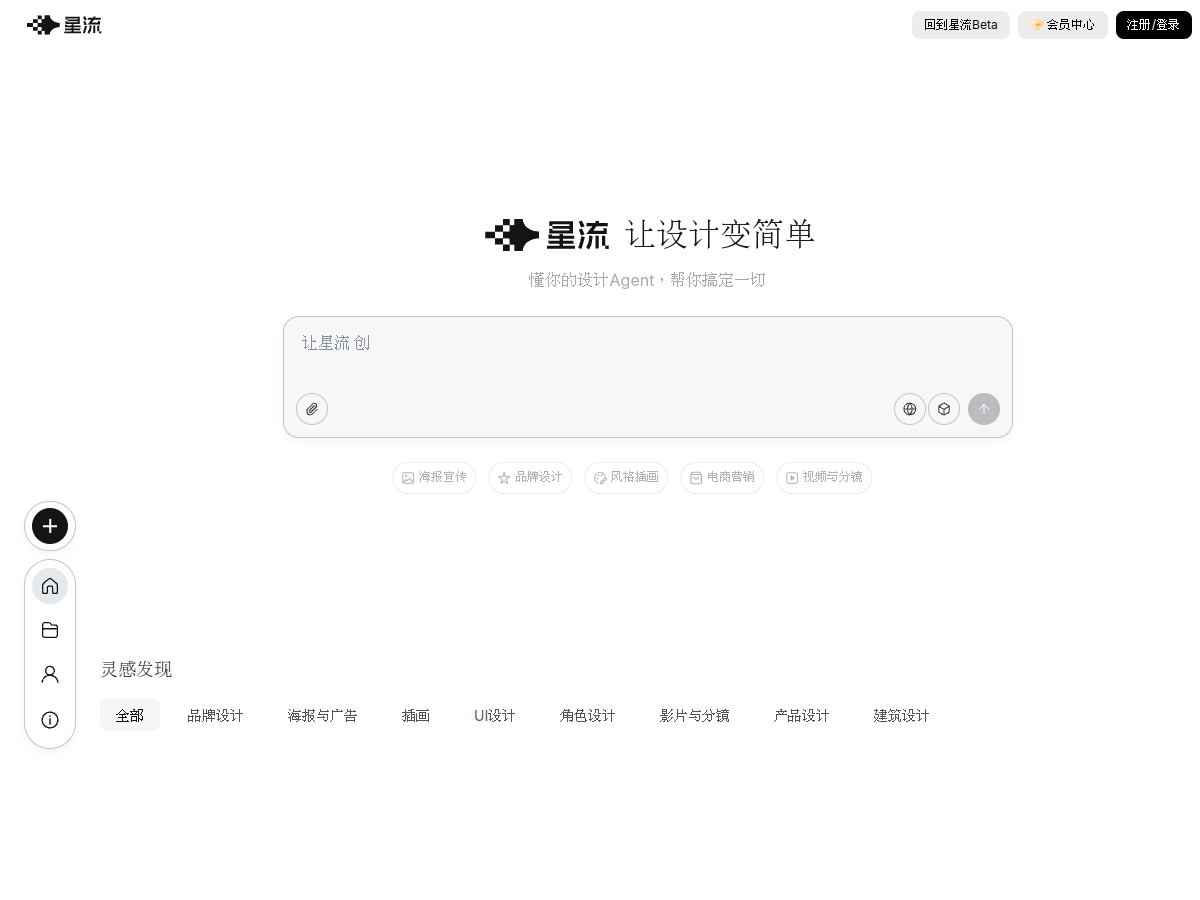This screenshot has height=900, width=1200.
Task: Go to home via the sidebar house icon
Action: coord(50,586)
